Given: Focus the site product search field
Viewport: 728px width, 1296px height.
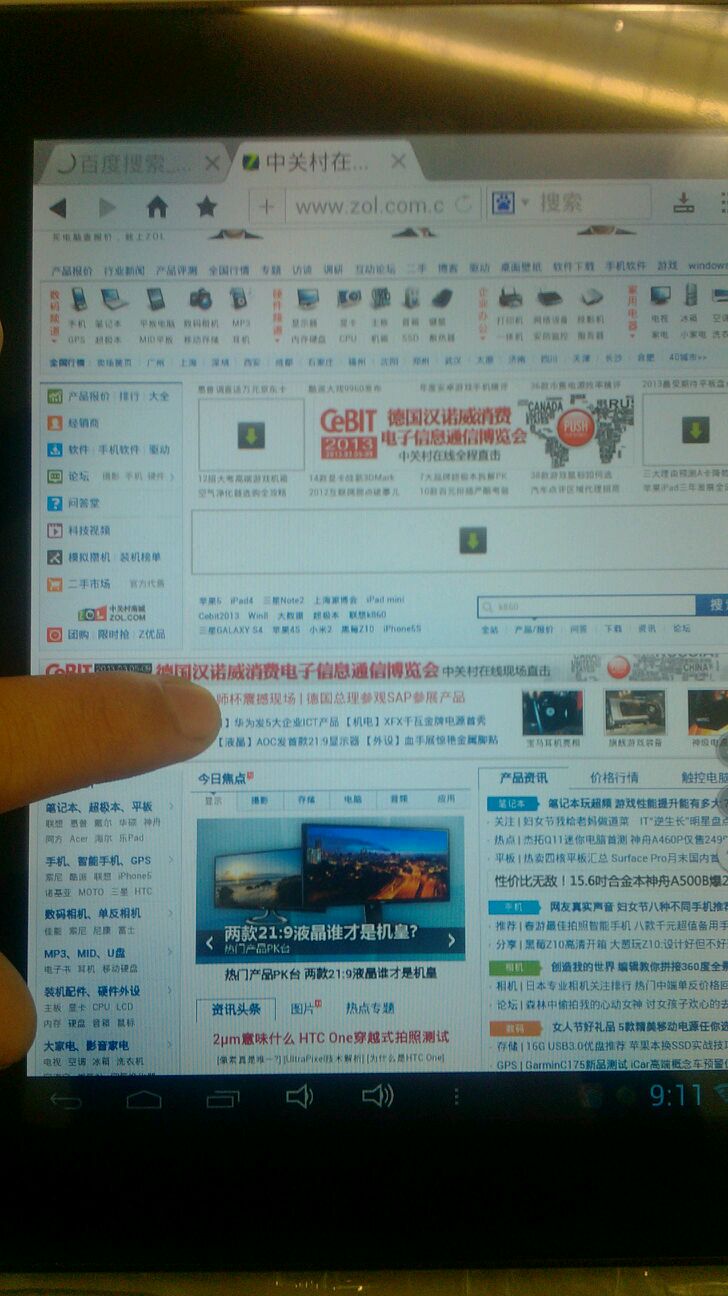Looking at the screenshot, I should tap(586, 606).
